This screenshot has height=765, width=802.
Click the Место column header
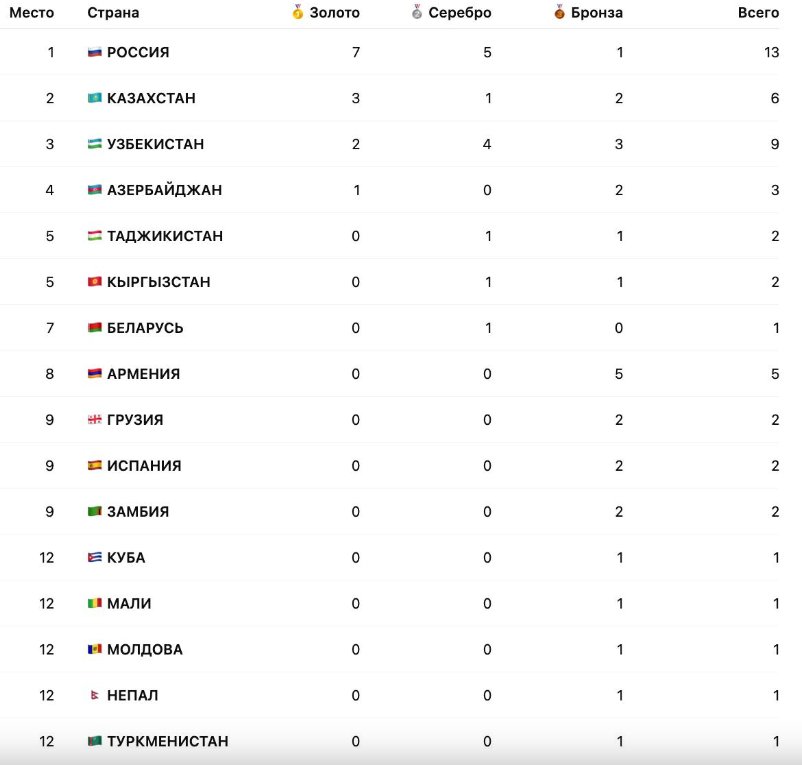32,13
